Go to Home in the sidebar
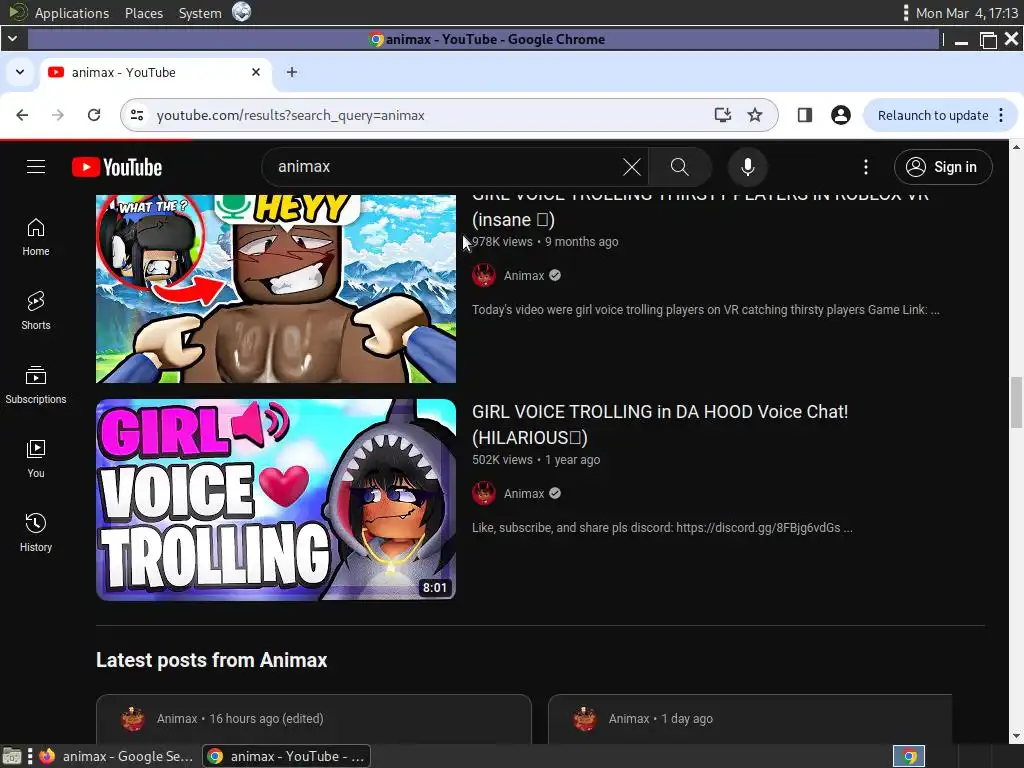This screenshot has width=1024, height=768. coord(36,237)
